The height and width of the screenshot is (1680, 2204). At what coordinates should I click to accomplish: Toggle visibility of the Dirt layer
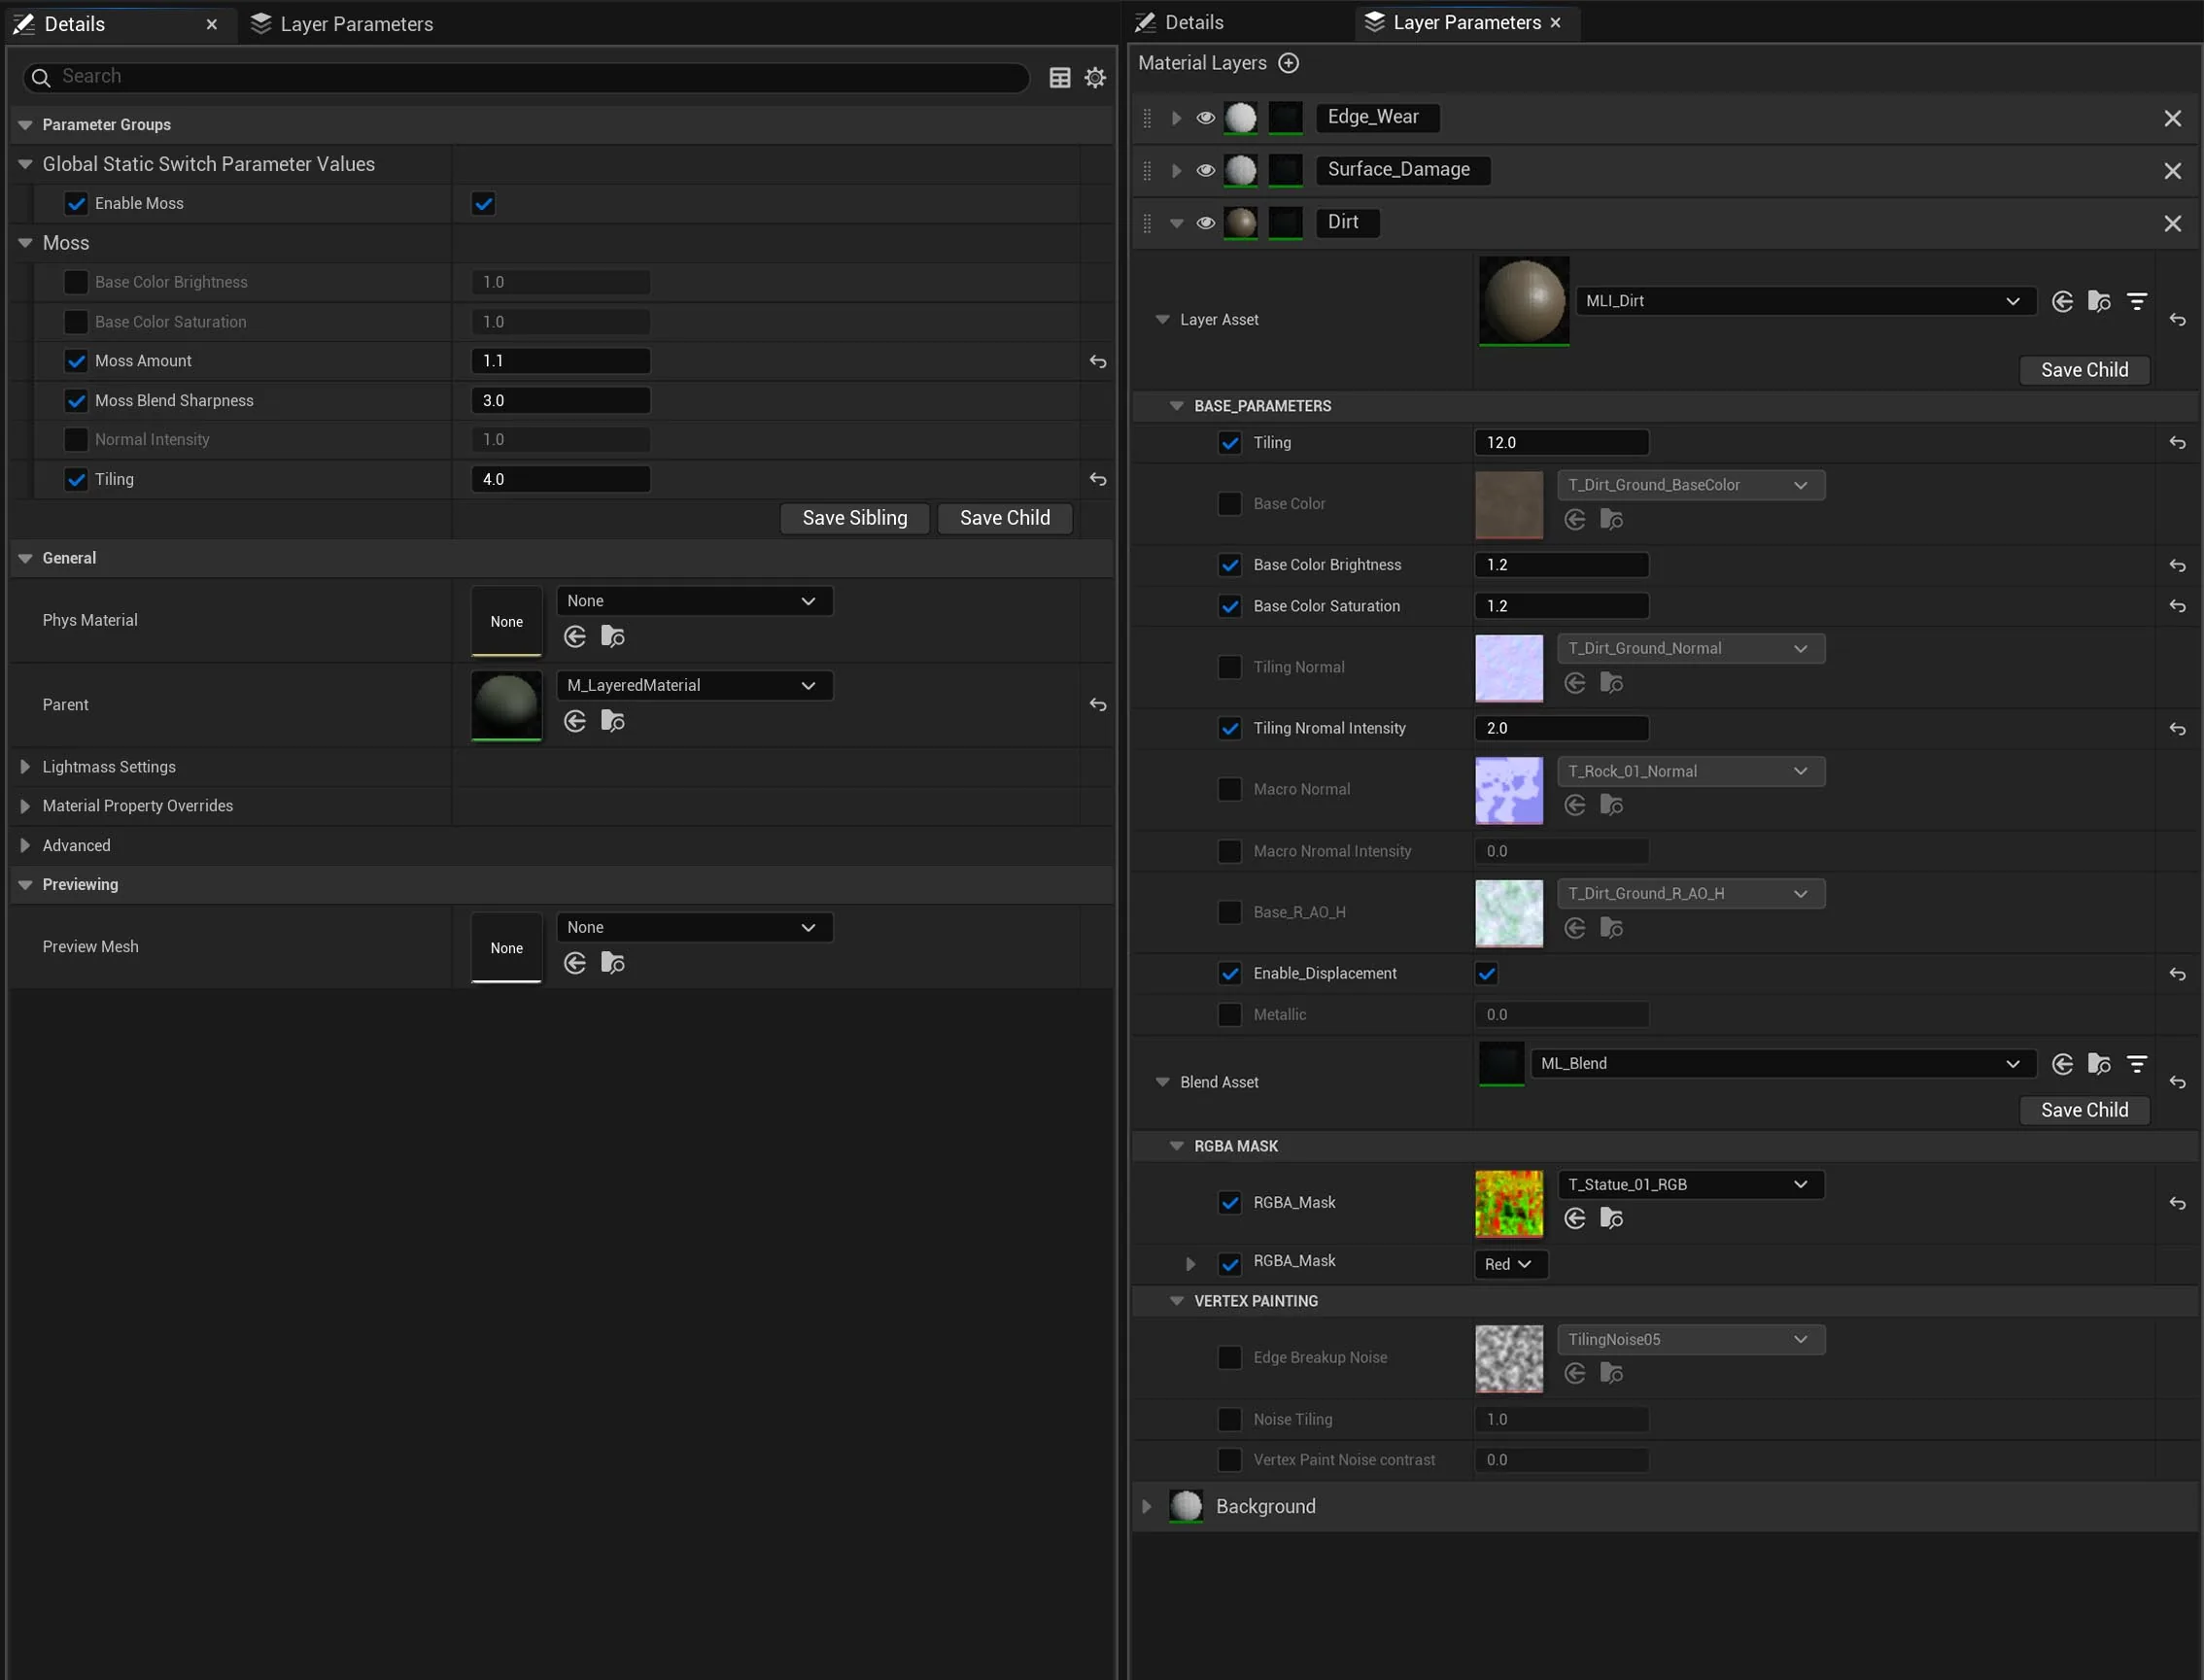[x=1206, y=223]
